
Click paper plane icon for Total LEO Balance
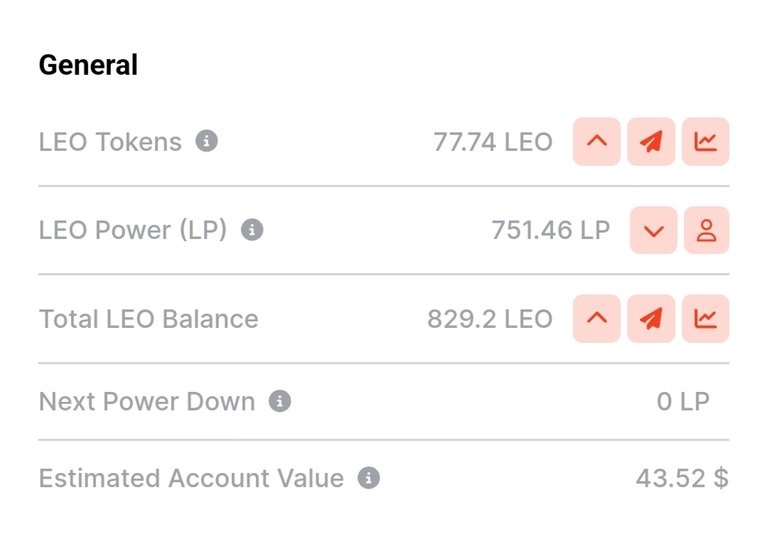[651, 319]
